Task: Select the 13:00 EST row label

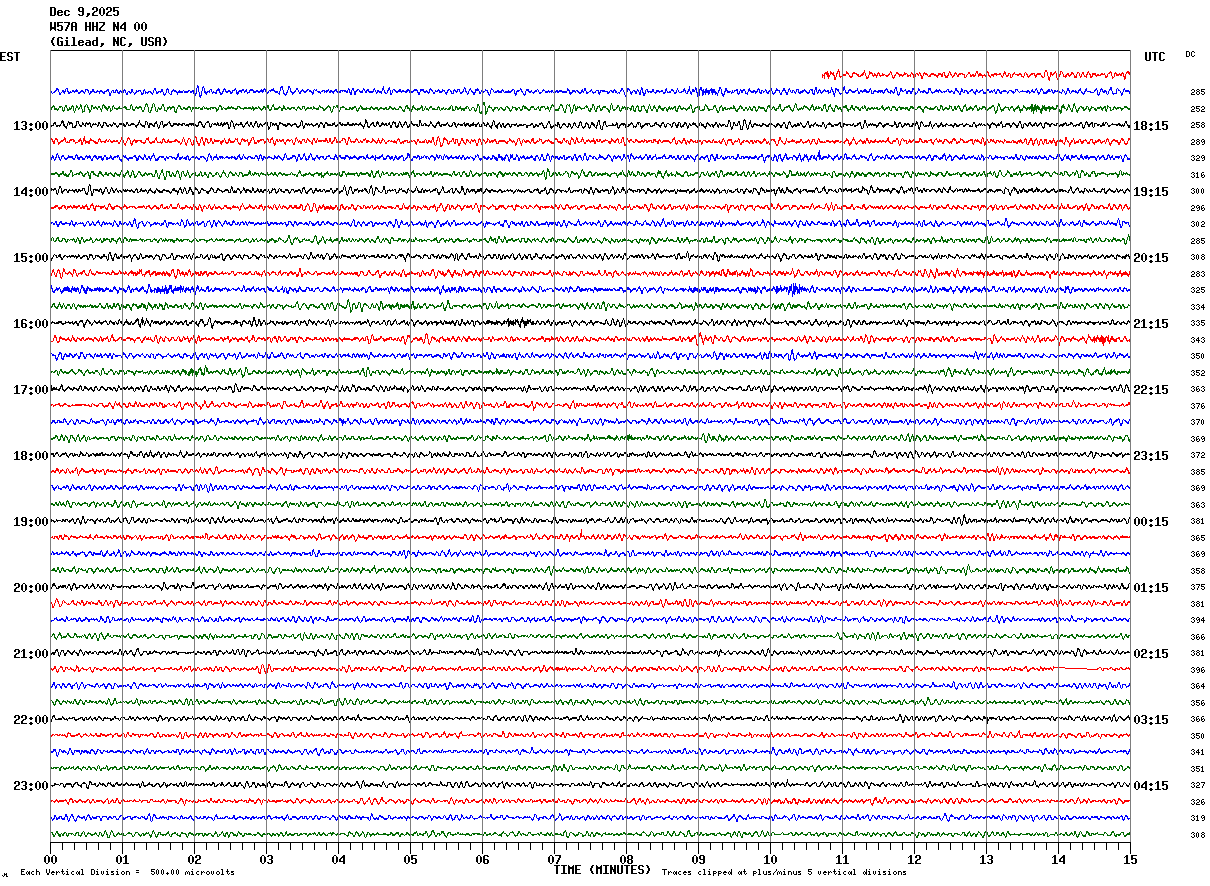Action: (31, 126)
